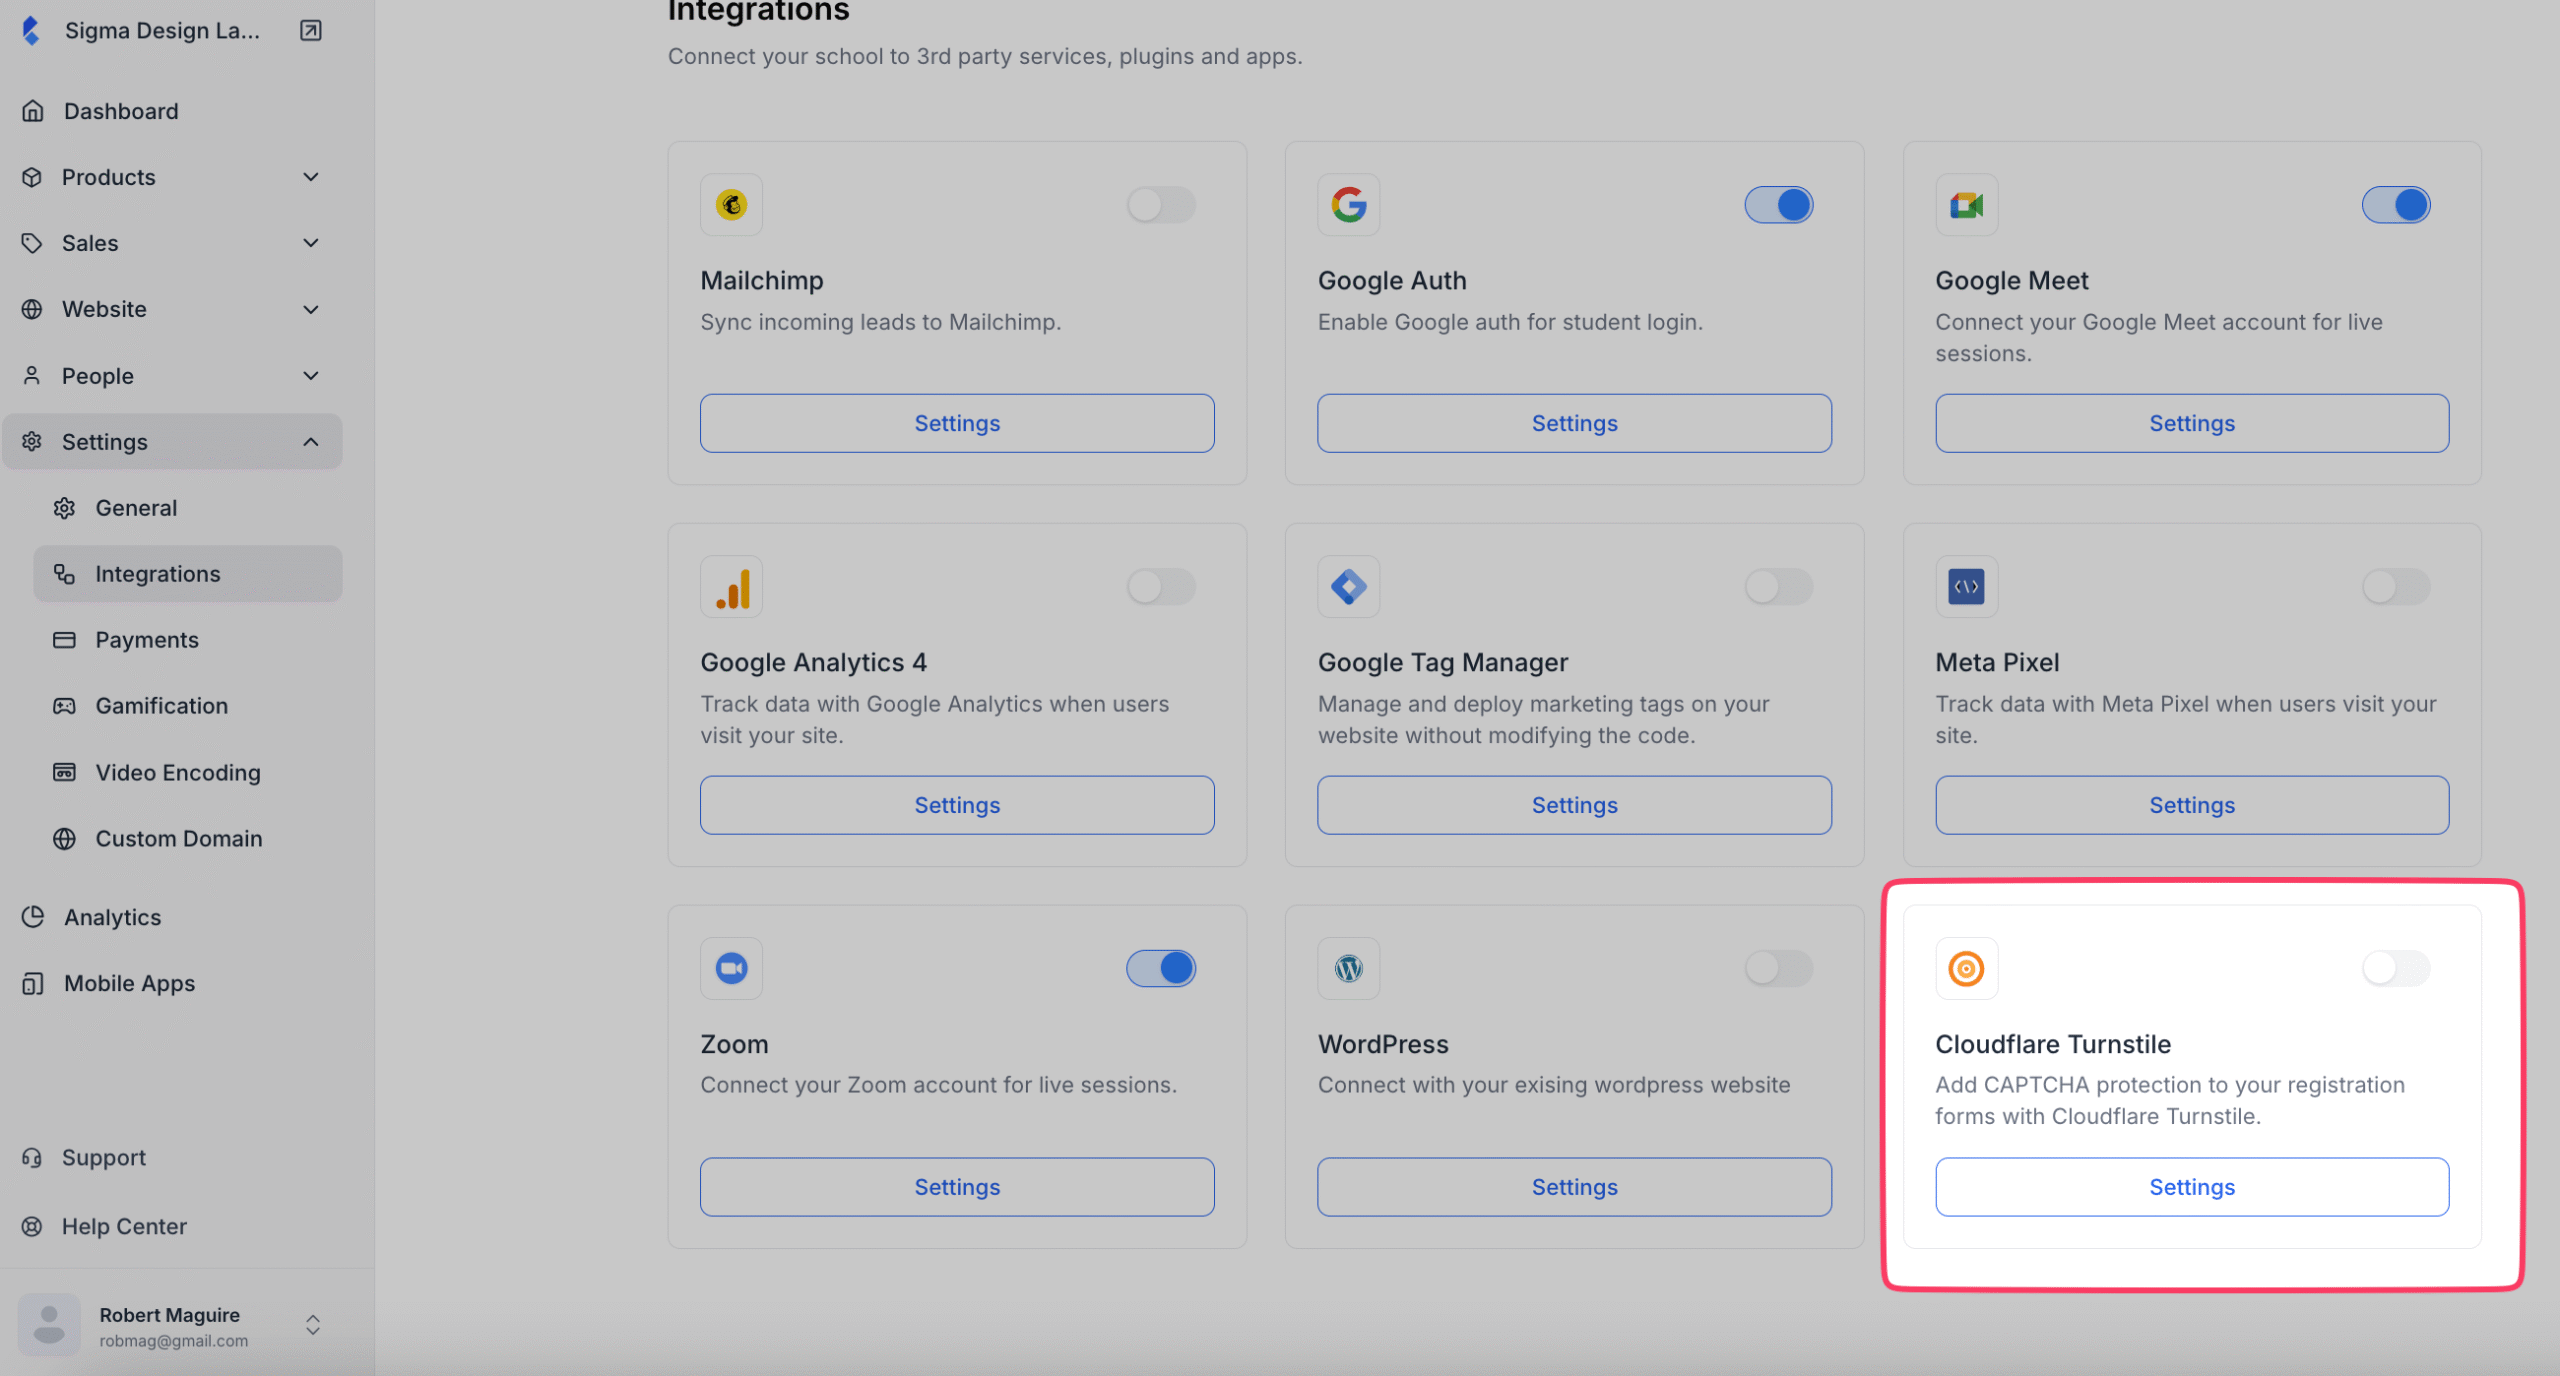
Task: Turn off the Zoom integration toggle
Action: (x=1160, y=968)
